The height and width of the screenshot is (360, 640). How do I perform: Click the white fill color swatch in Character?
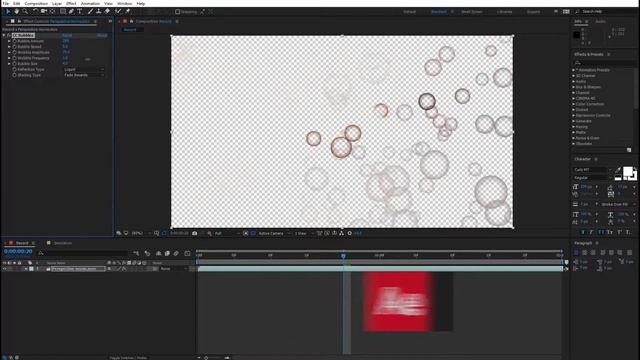pyautogui.click(x=628, y=171)
